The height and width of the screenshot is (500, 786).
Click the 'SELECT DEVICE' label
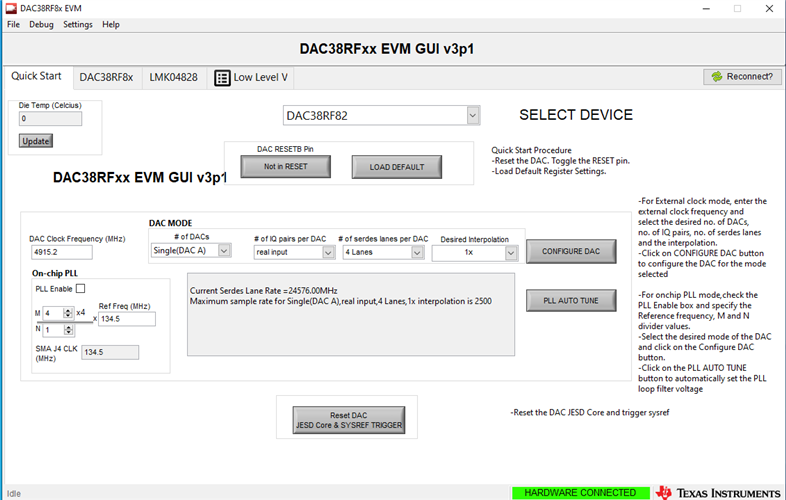[x=576, y=115]
